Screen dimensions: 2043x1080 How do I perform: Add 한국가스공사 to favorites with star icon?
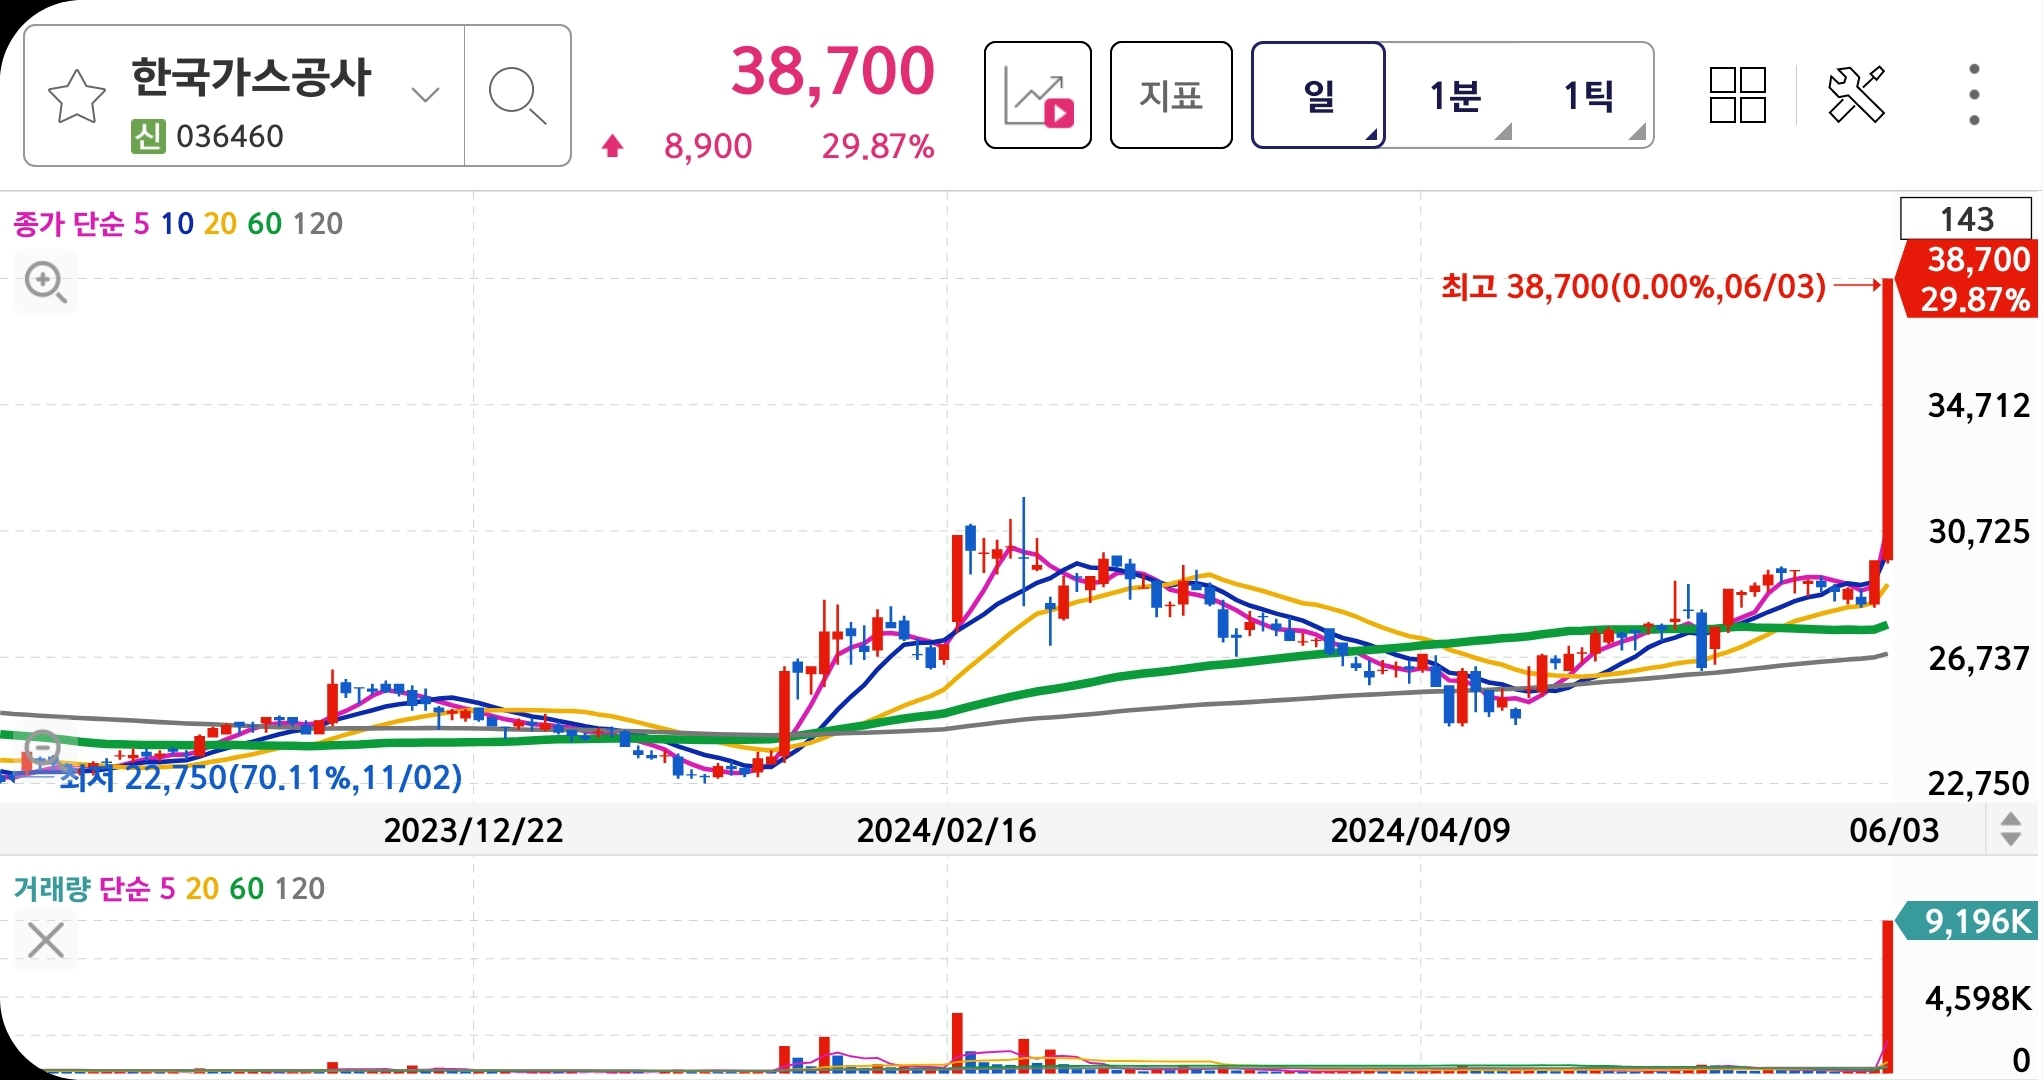[x=76, y=97]
